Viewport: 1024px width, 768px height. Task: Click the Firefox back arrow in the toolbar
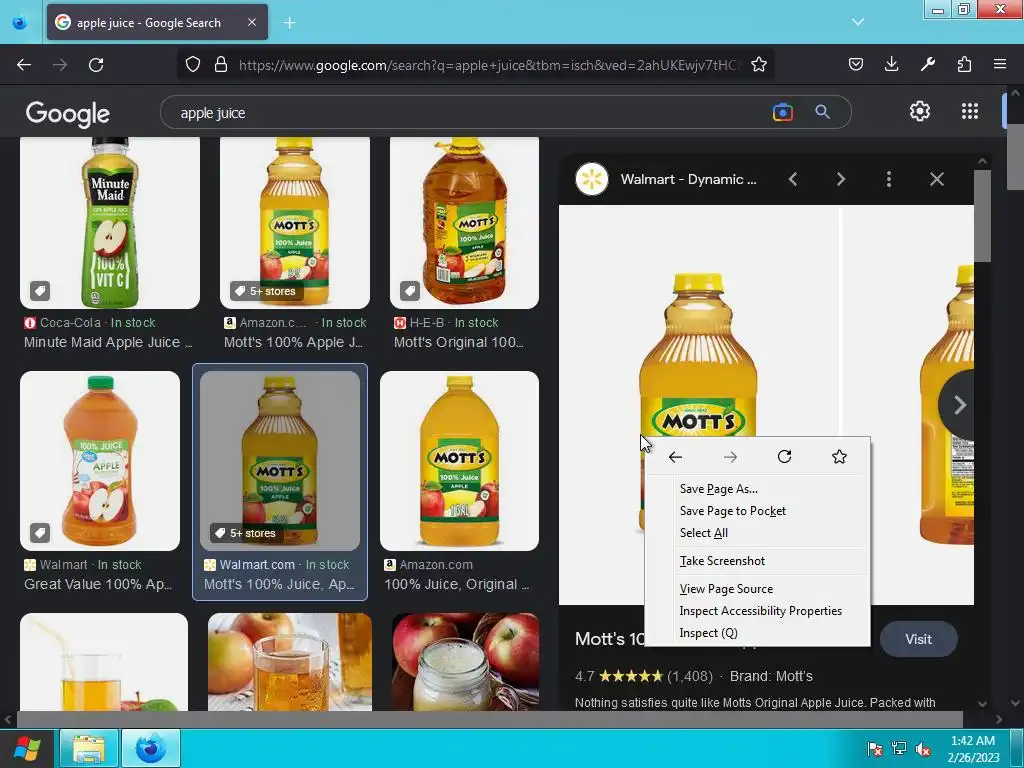tap(24, 65)
